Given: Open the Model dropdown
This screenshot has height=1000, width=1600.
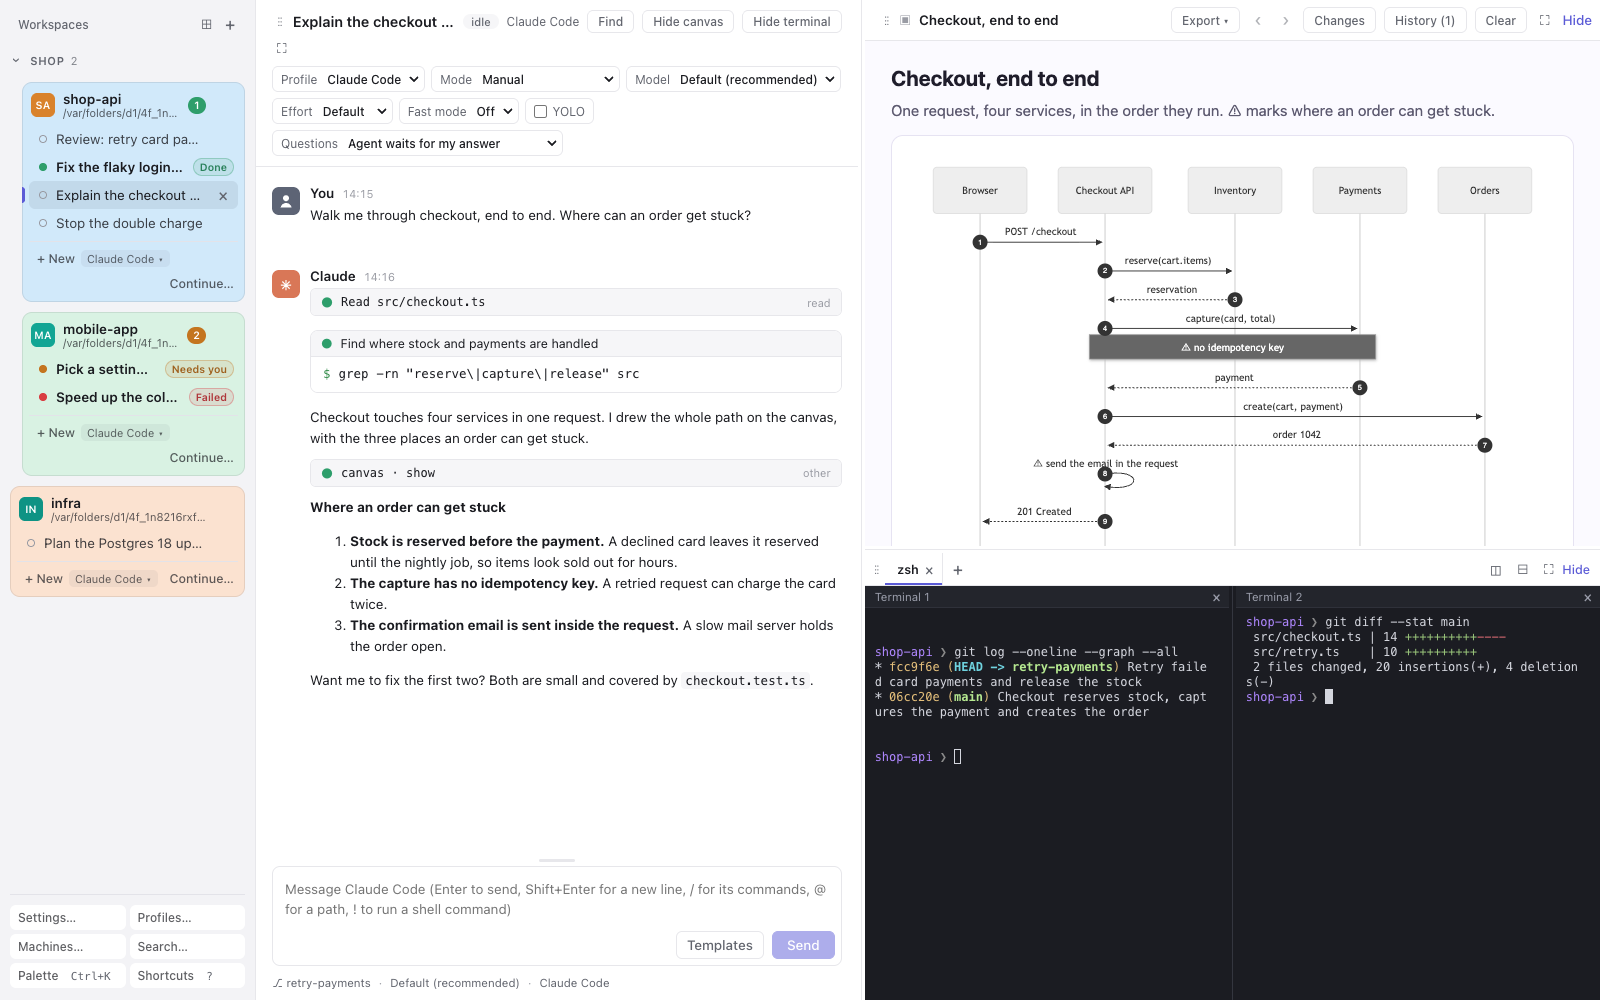Looking at the screenshot, I should pyautogui.click(x=733, y=80).
